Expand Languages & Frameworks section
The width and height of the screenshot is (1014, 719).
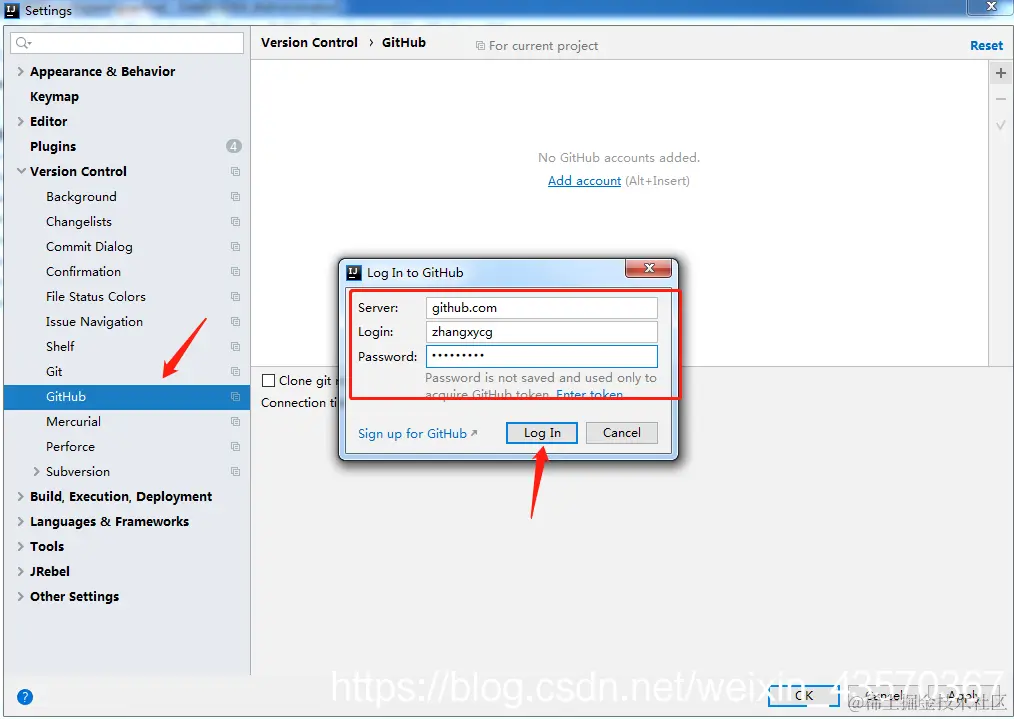coord(21,522)
